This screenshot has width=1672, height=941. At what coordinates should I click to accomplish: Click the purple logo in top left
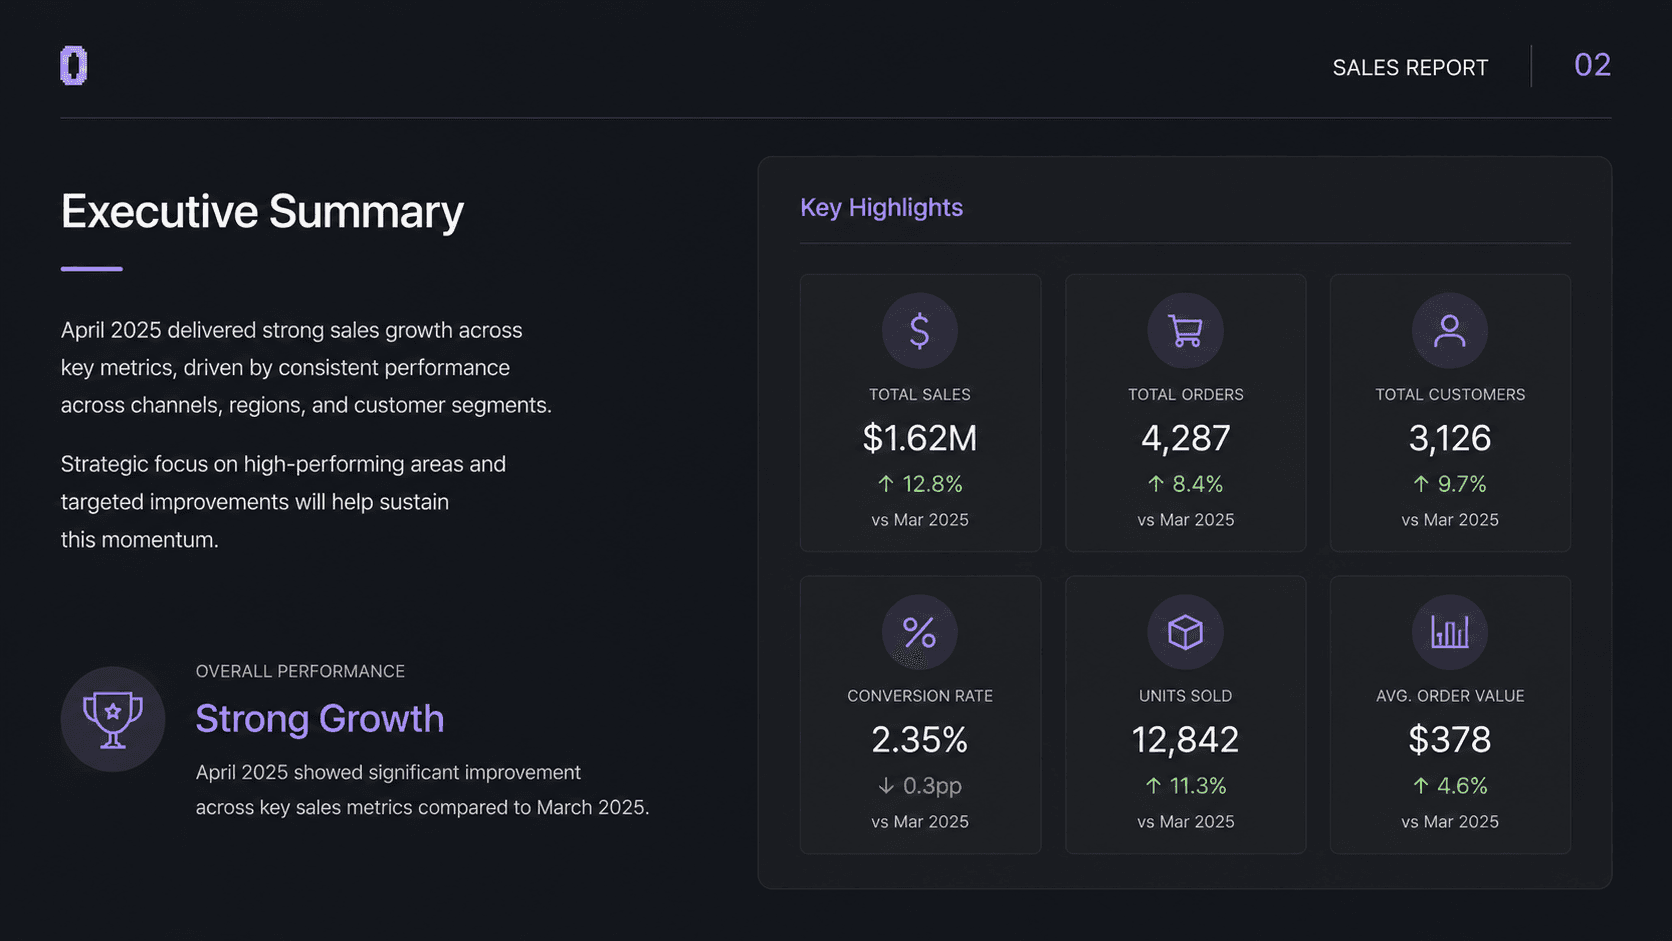coord(74,66)
